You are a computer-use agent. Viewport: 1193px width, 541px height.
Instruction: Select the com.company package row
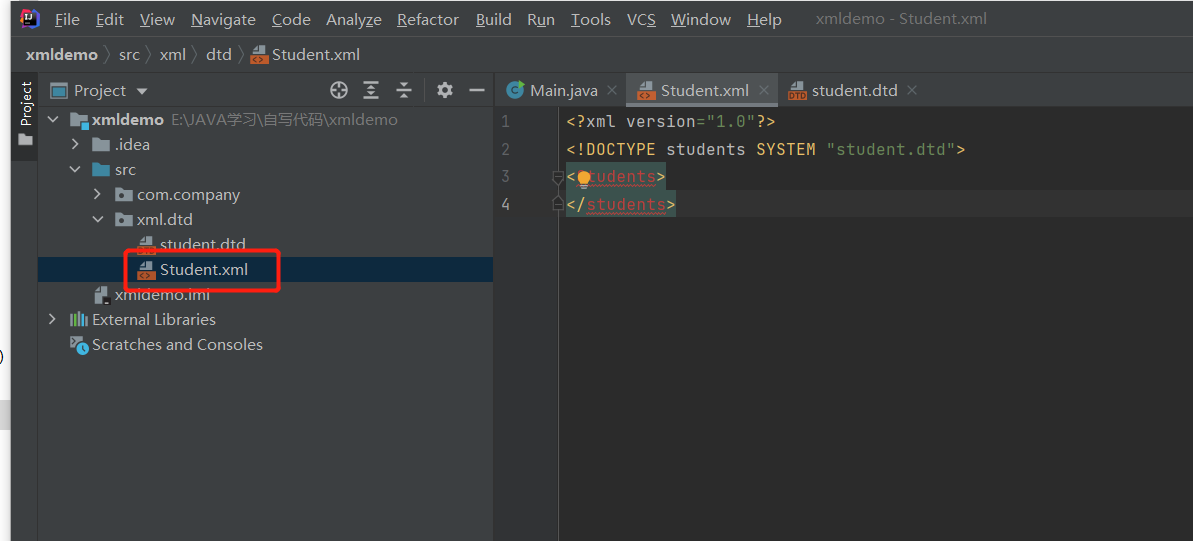[266, 194]
